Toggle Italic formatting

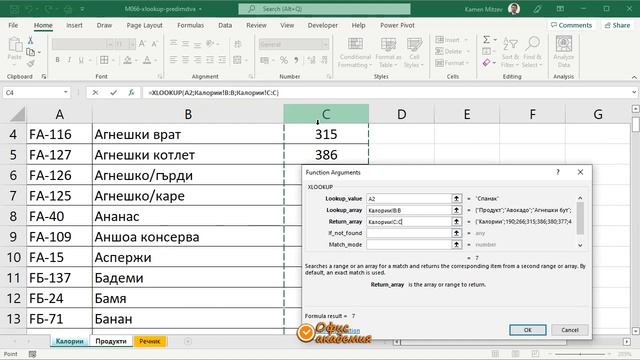(x=69, y=60)
